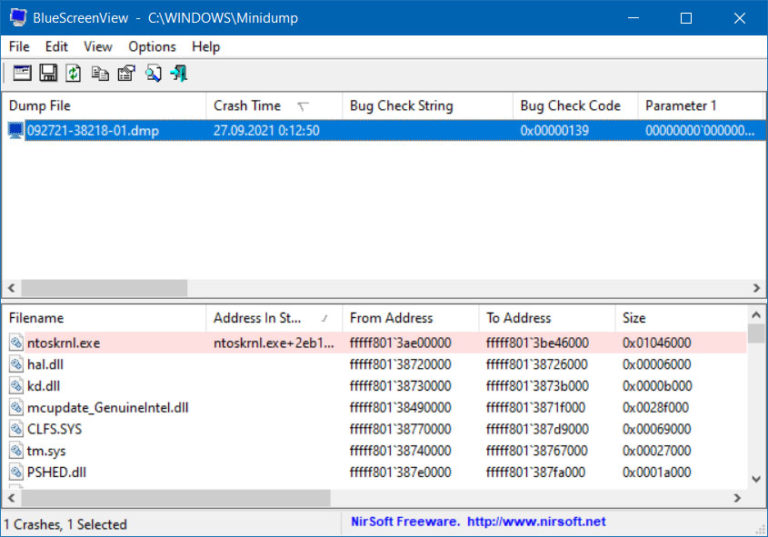Open Advanced Options toolbar icon
The height and width of the screenshot is (537, 768).
22,73
